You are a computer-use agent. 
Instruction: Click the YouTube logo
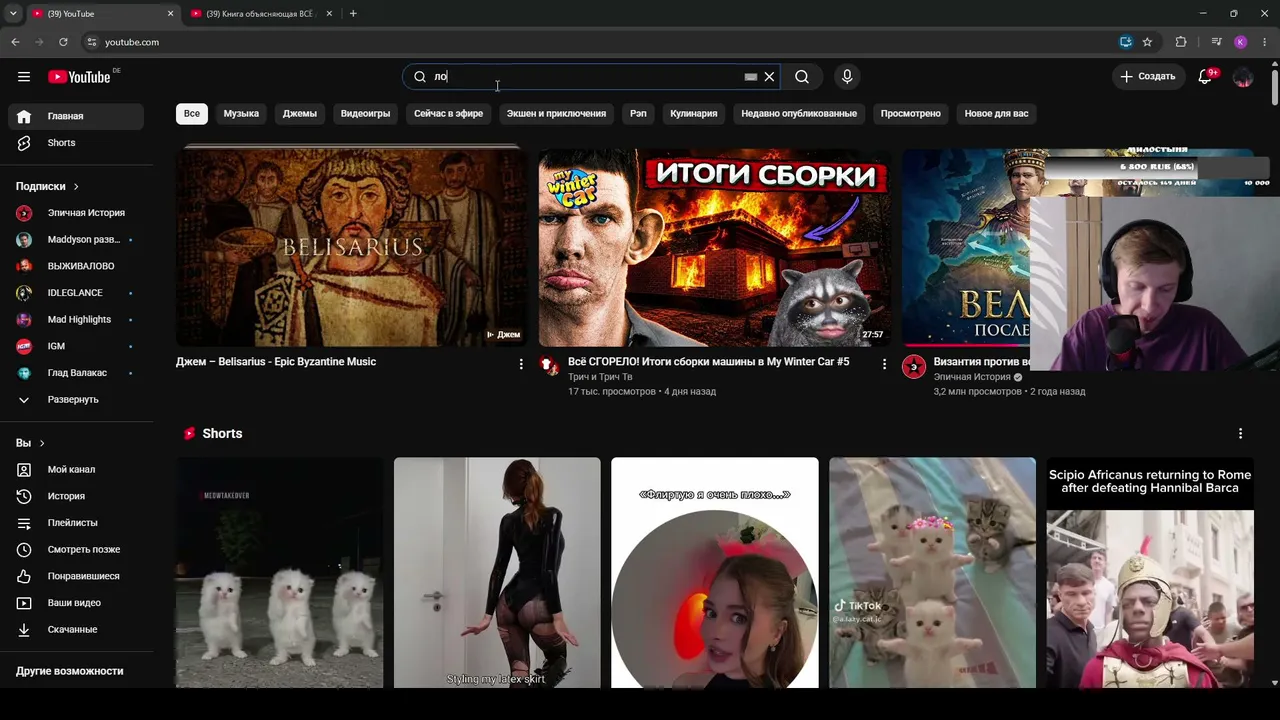[x=80, y=77]
